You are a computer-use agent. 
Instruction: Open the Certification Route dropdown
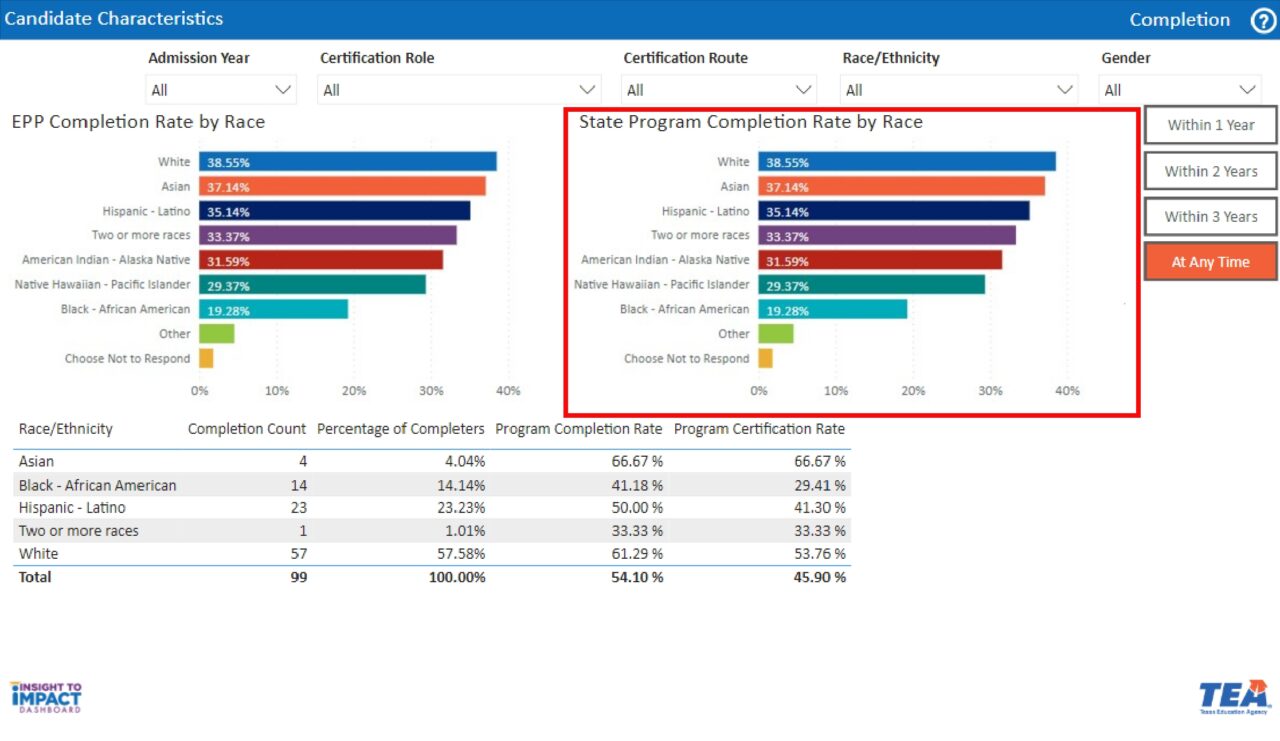point(719,90)
